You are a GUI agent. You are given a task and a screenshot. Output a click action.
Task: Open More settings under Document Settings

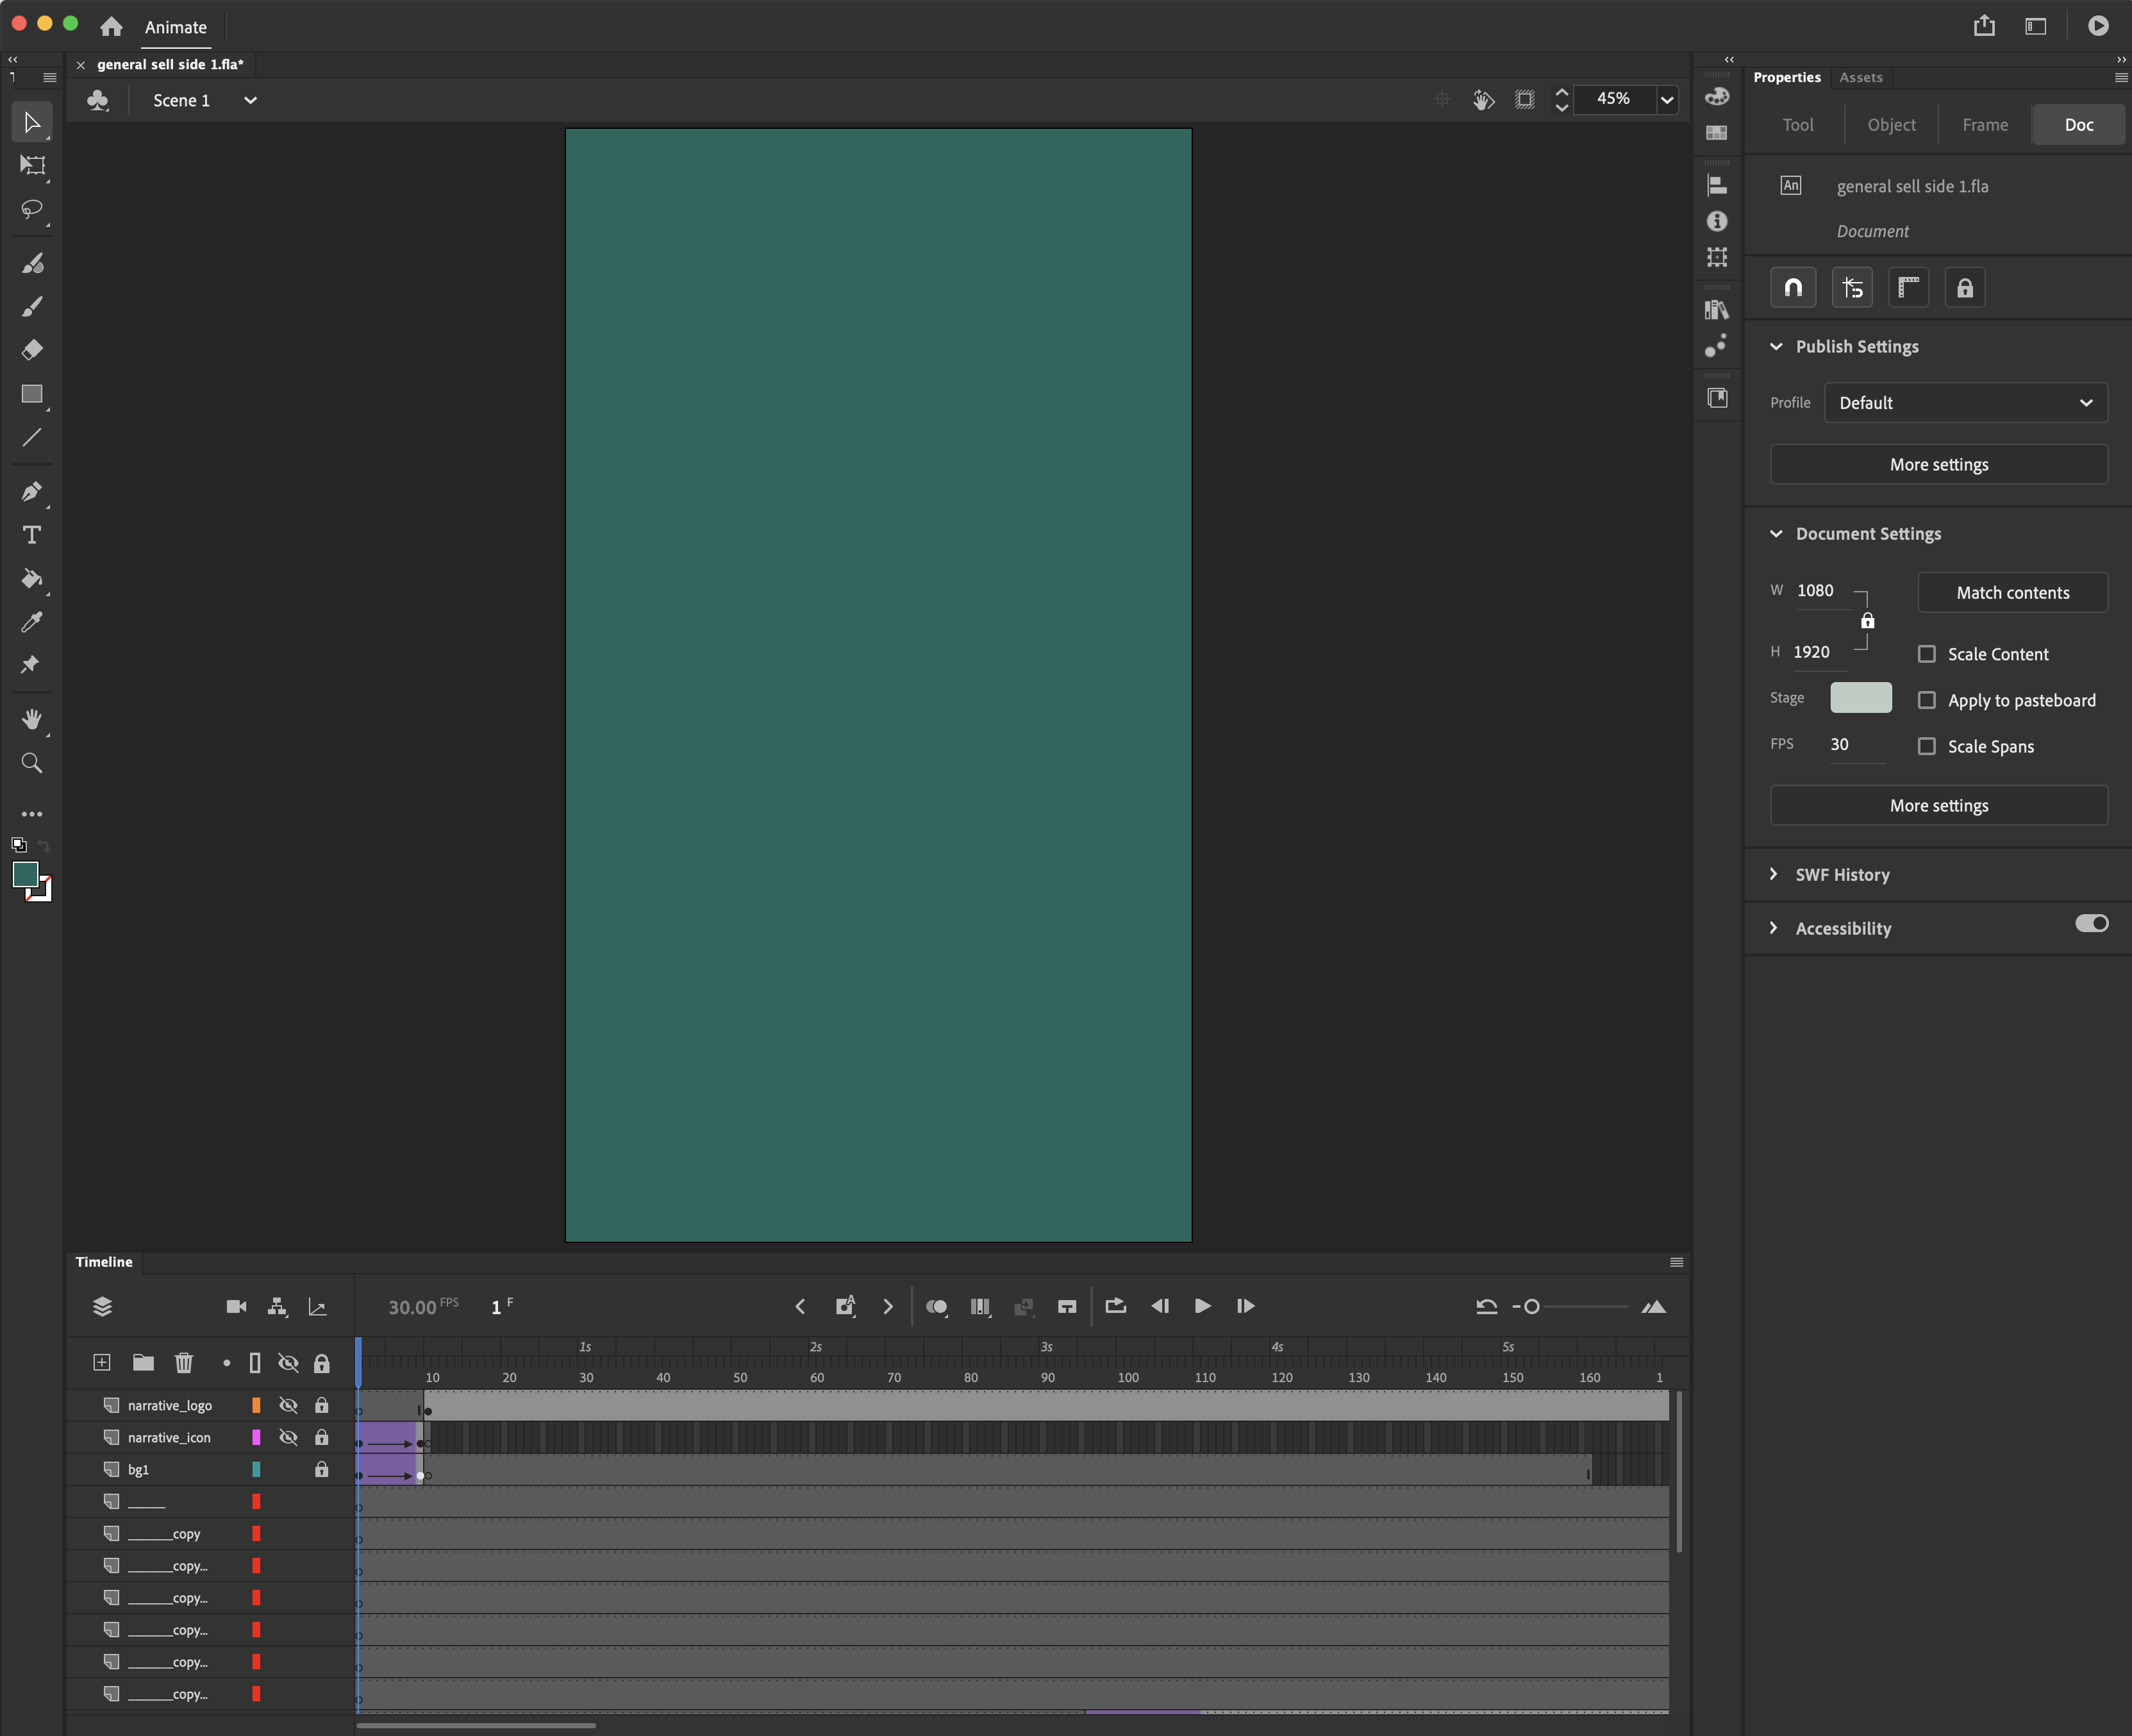1938,805
